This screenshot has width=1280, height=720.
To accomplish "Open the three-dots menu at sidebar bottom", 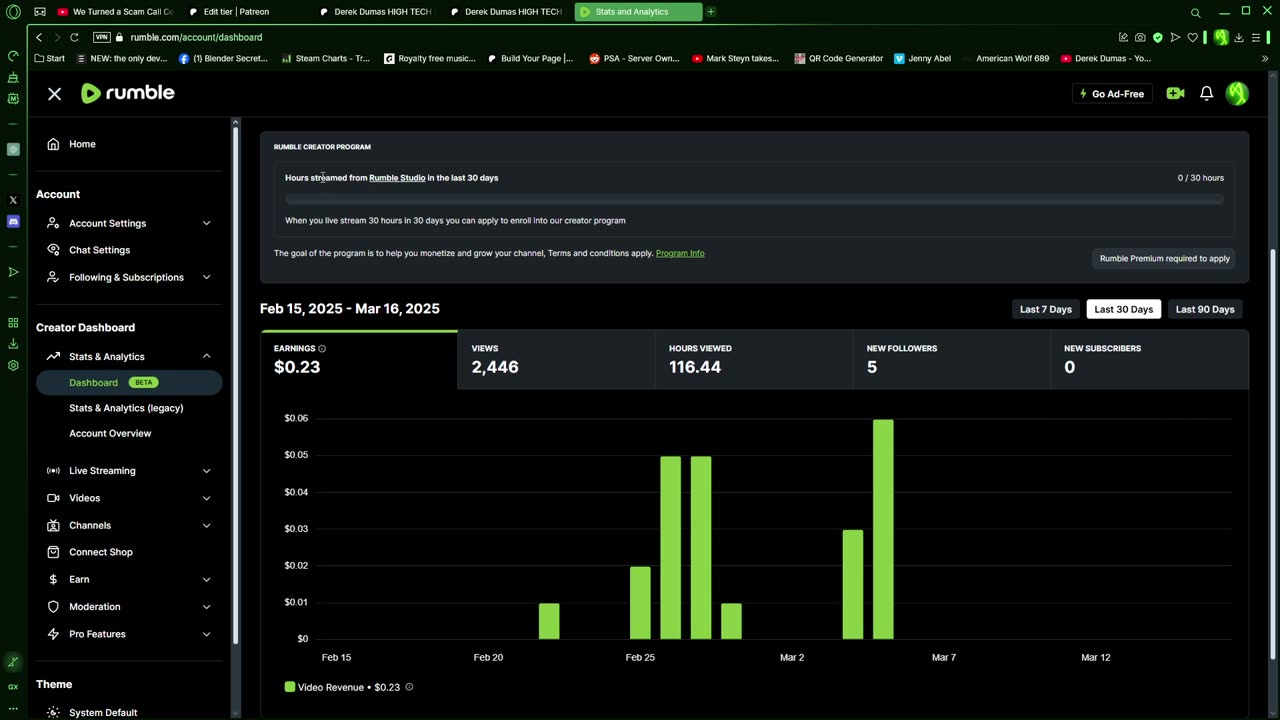I will pyautogui.click(x=13, y=708).
